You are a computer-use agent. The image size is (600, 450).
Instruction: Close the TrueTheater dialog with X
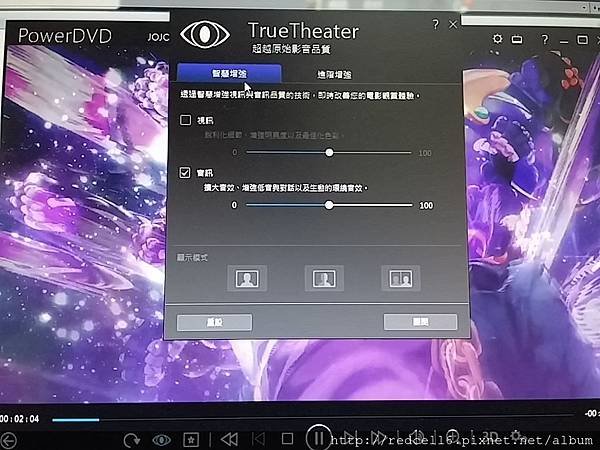coord(453,24)
